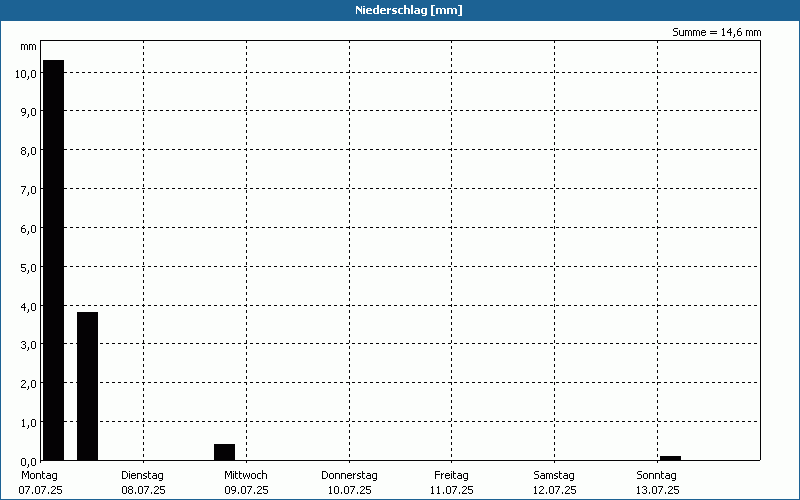Image resolution: width=800 pixels, height=500 pixels.
Task: Select the Donnerstag day label
Action: (x=349, y=476)
